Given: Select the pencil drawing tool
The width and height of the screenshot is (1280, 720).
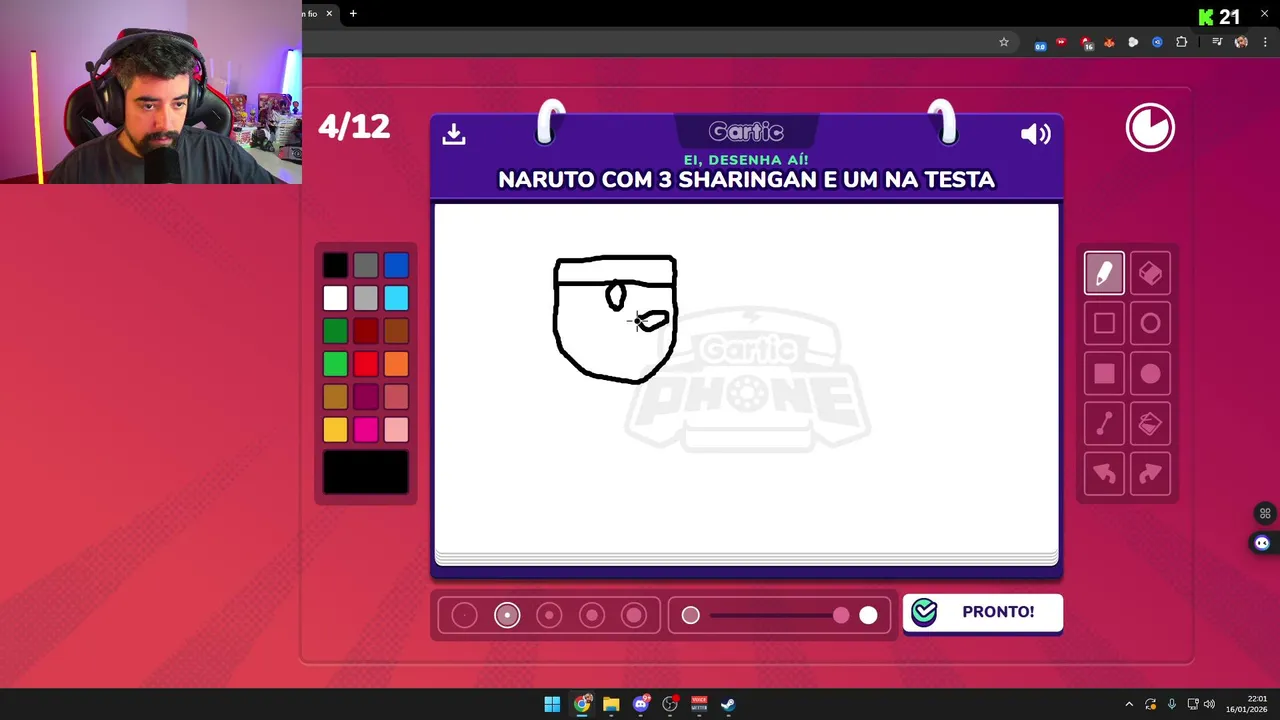Looking at the screenshot, I should click(1104, 273).
